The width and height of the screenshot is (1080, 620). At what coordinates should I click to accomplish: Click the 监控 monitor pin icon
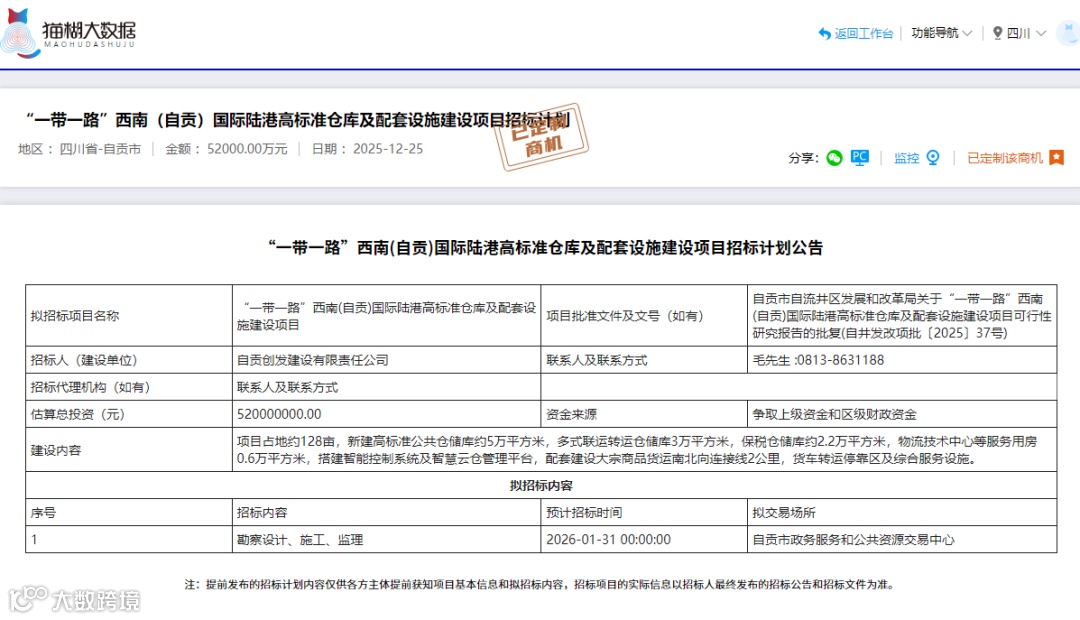pyautogui.click(x=933, y=158)
